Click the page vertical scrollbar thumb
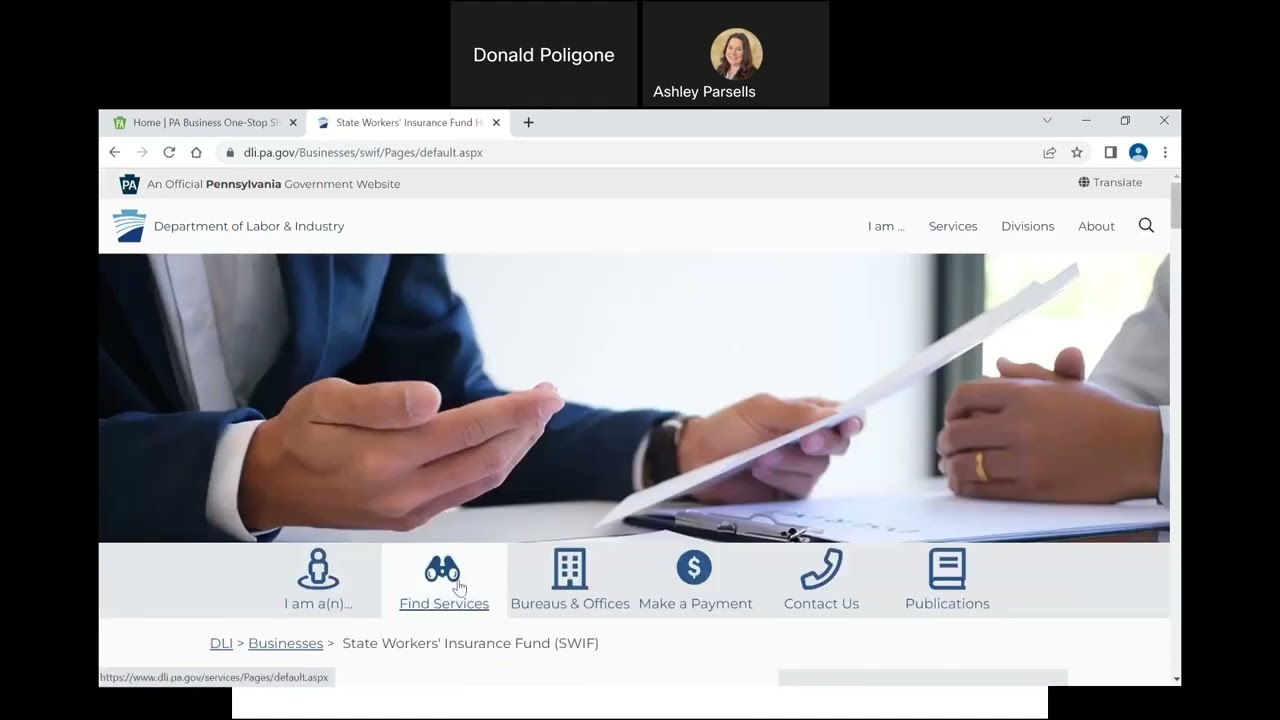Viewport: 1280px width, 720px height. 1175,205
